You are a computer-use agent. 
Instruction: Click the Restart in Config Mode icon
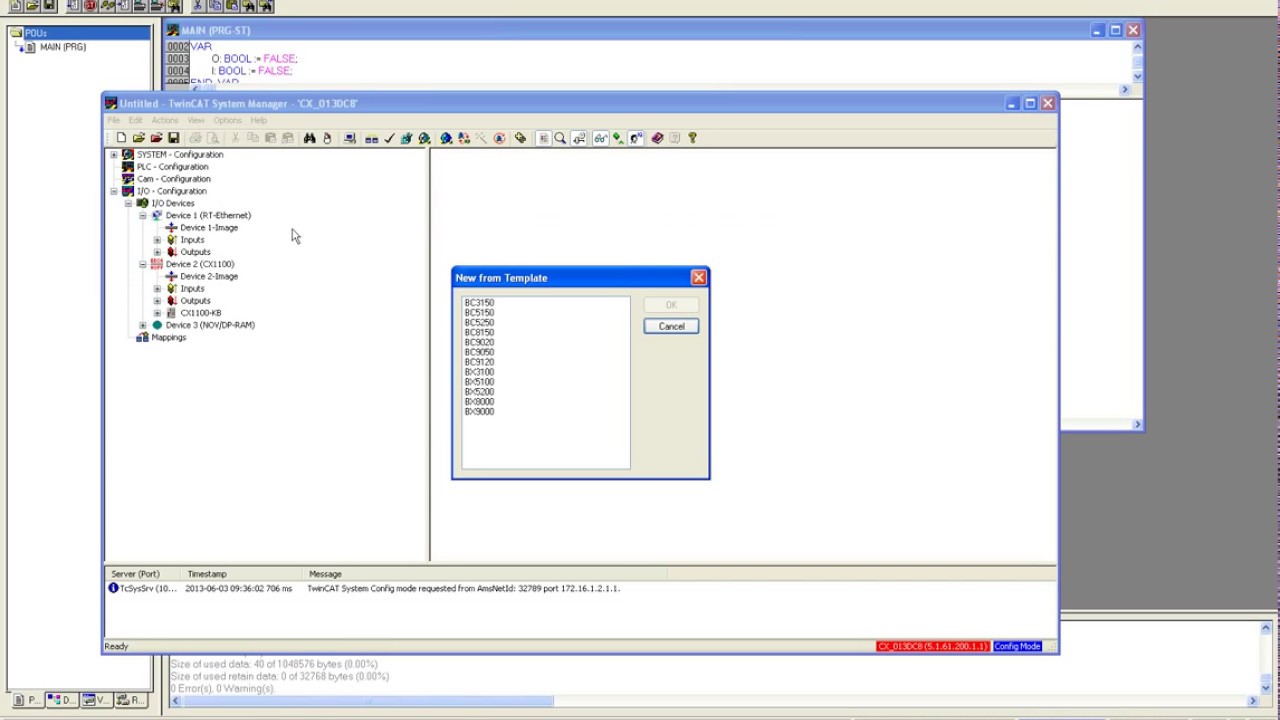[x=446, y=138]
